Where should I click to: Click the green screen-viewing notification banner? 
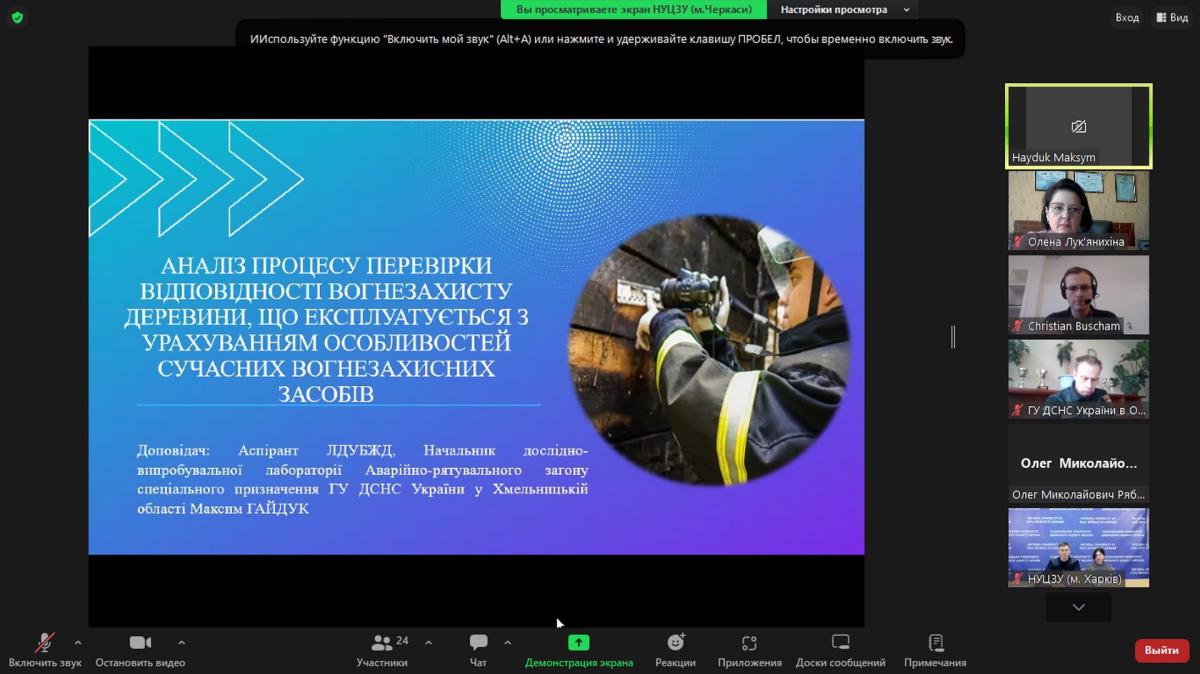(x=633, y=10)
